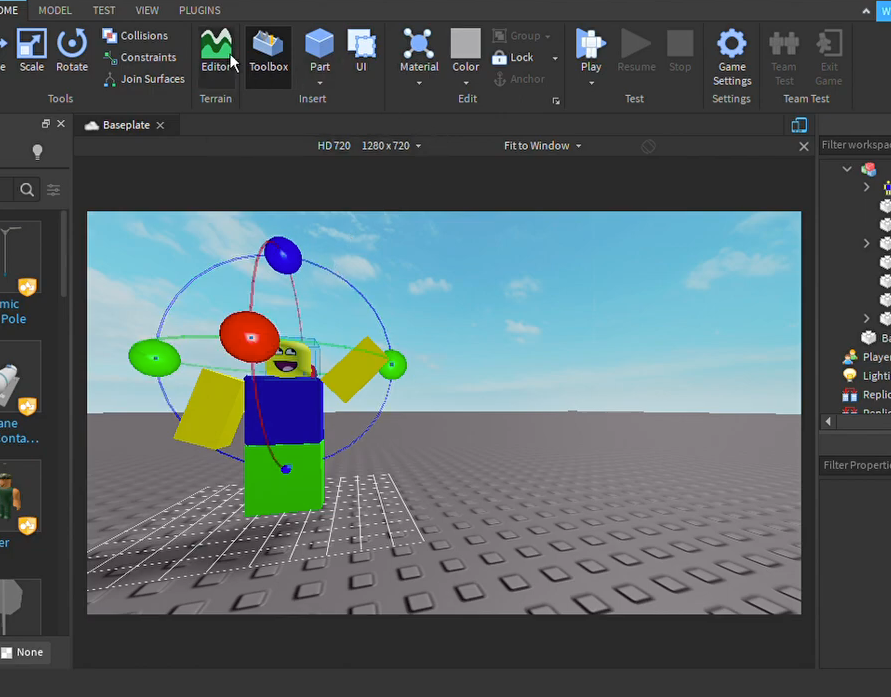Toggle Join Surfaces option
This screenshot has height=697, width=891.
pyautogui.click(x=144, y=78)
